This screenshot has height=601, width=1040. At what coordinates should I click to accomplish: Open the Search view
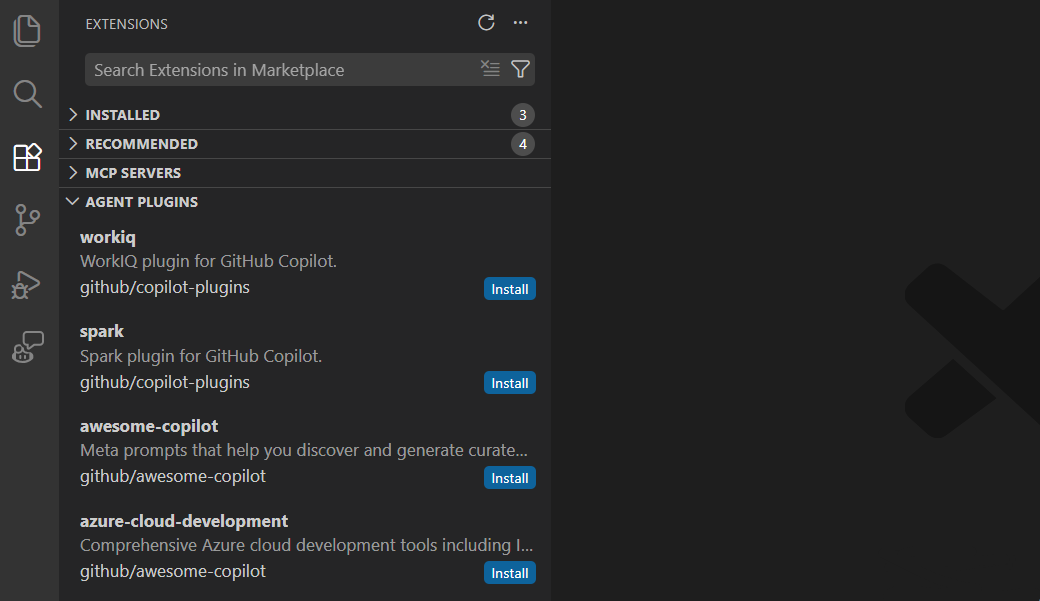coord(27,93)
